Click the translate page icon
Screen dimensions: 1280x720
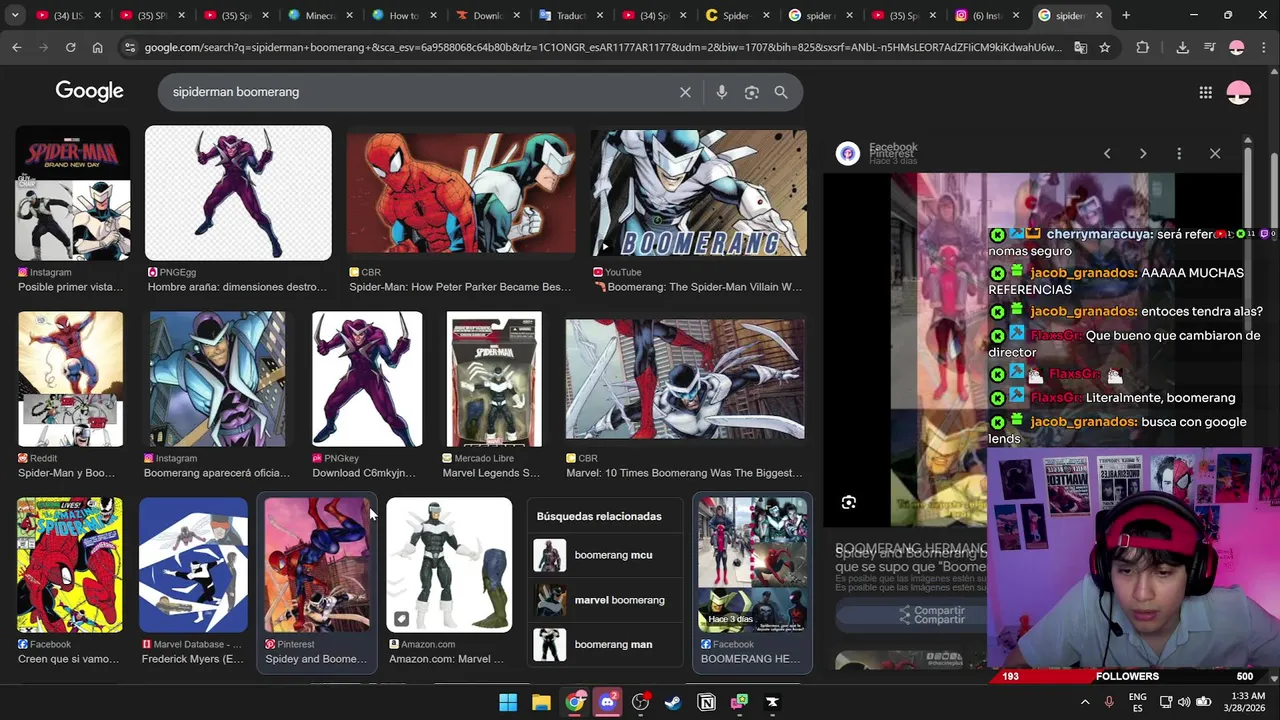coord(1080,47)
